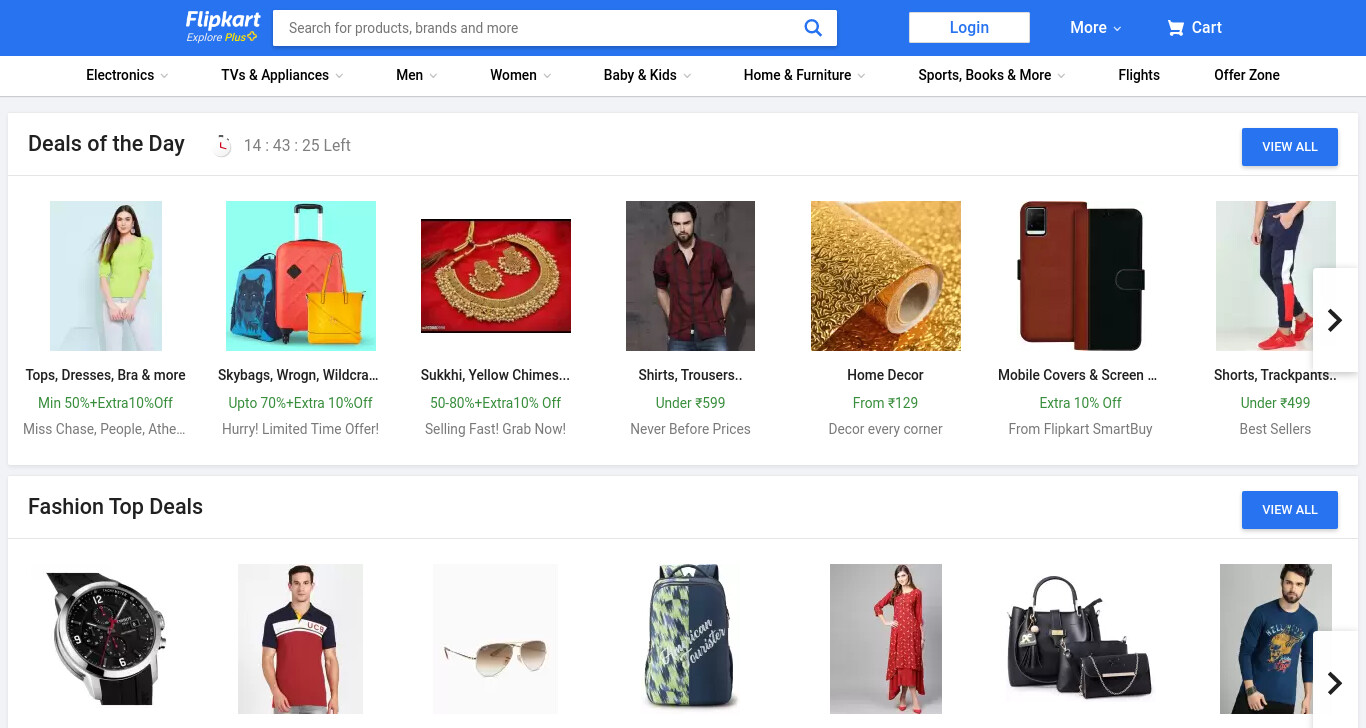Click the shopping cart icon
1366x728 pixels.
click(x=1175, y=28)
